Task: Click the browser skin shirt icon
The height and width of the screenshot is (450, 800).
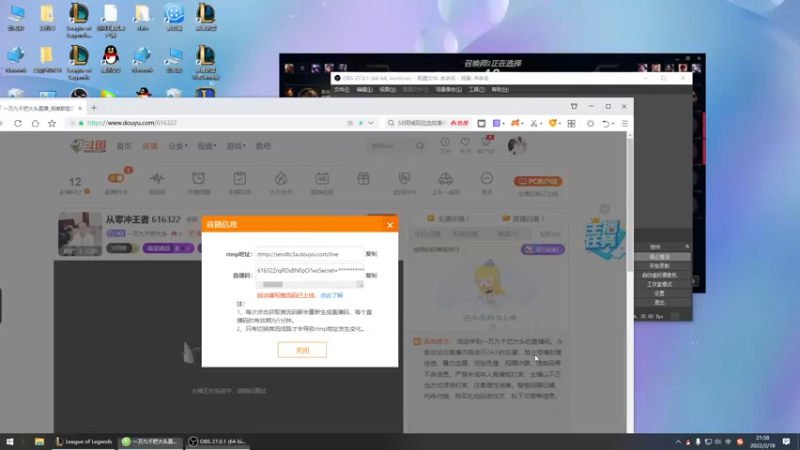Action: coord(574,106)
